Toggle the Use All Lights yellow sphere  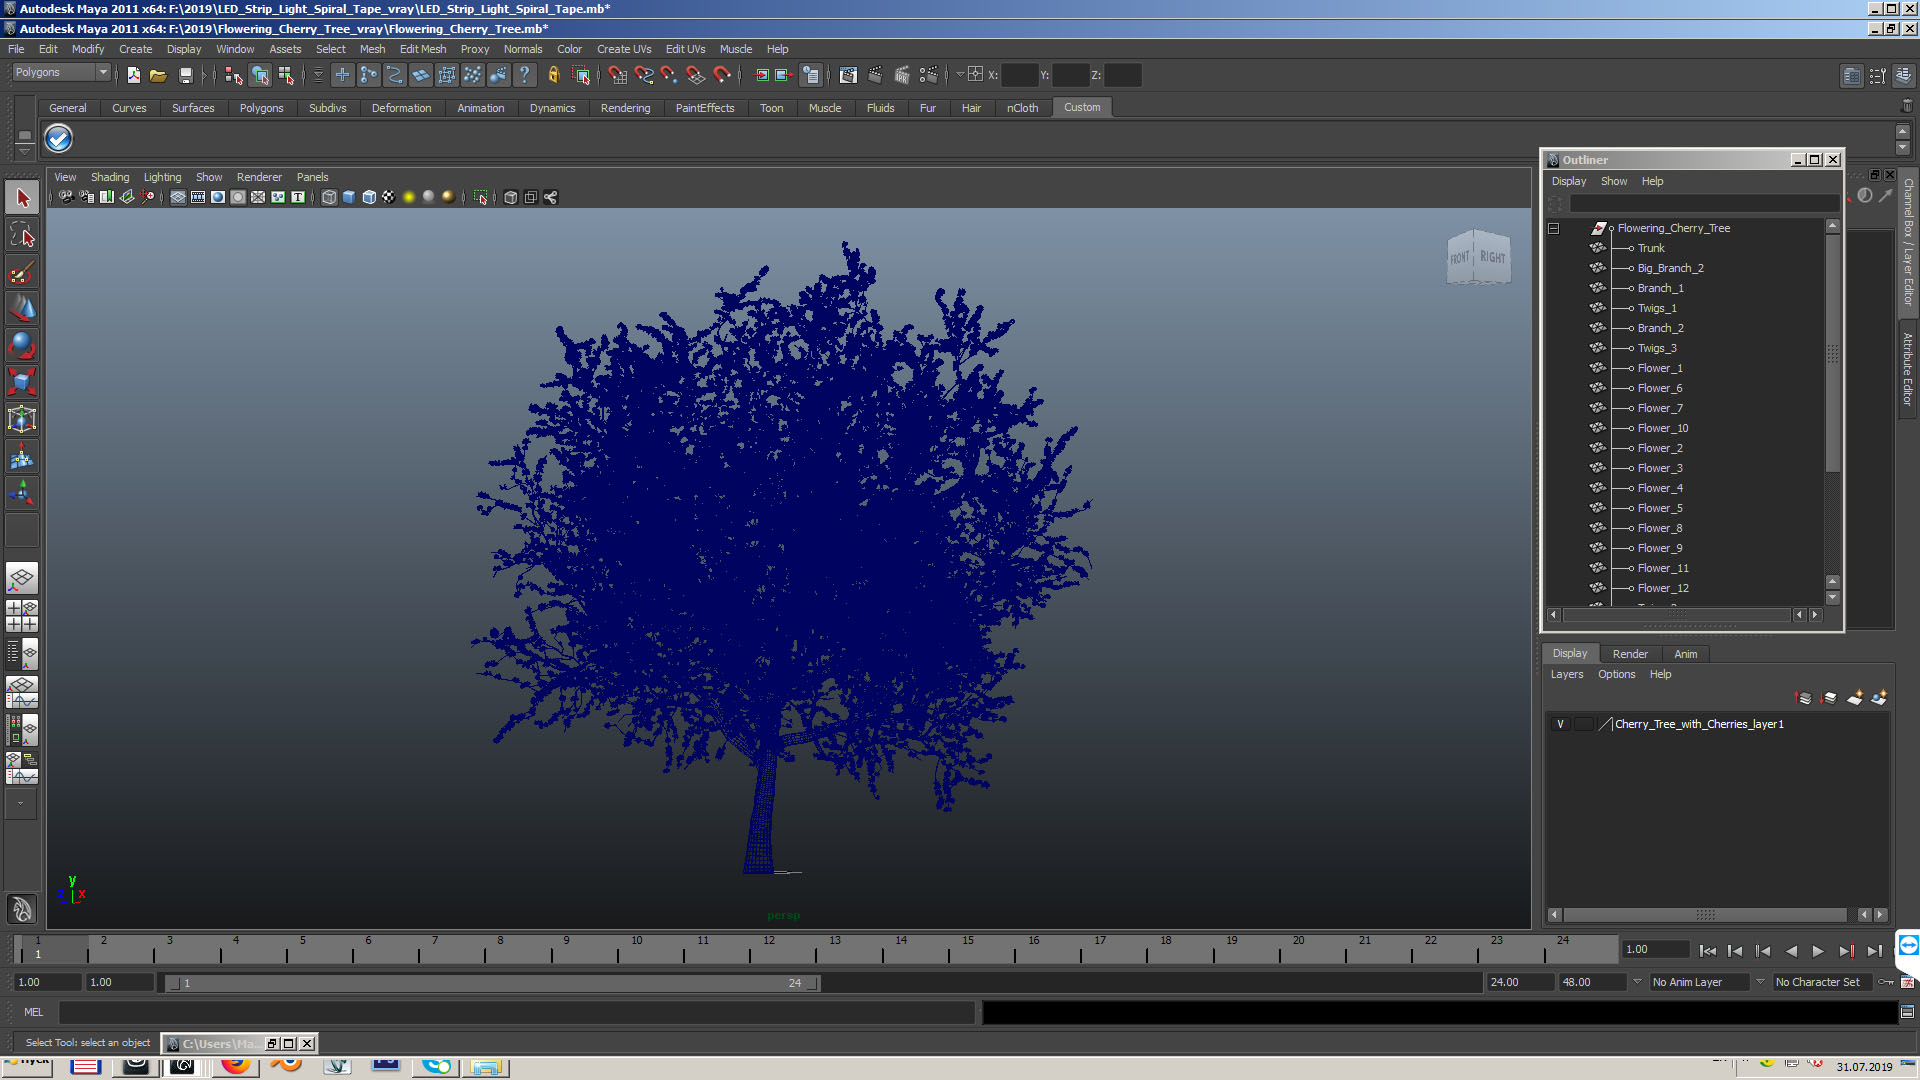tap(408, 197)
